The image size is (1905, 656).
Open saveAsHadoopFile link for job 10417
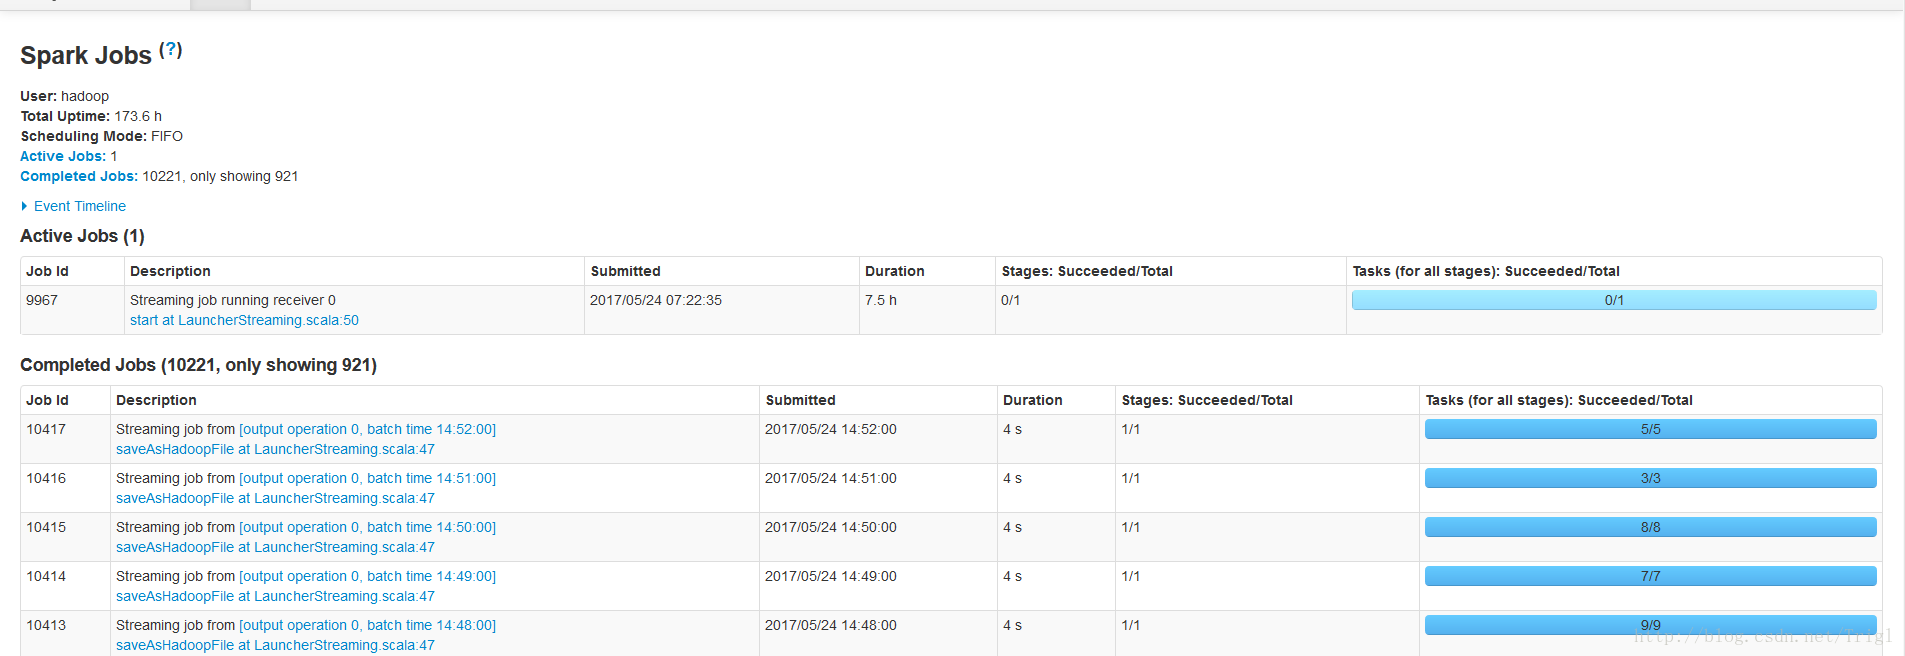(x=275, y=449)
